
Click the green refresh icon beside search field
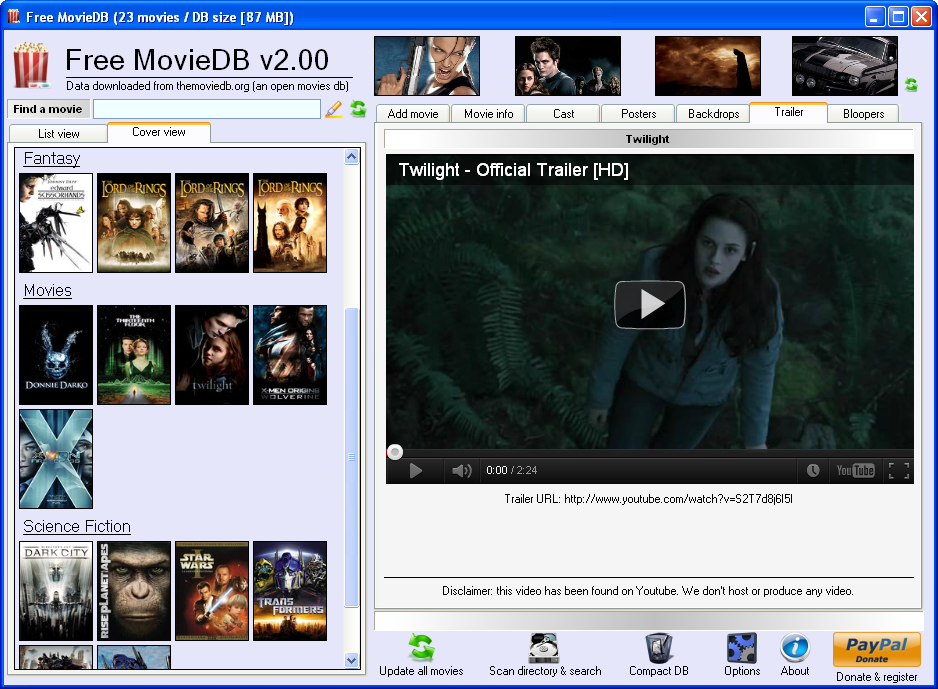[358, 108]
